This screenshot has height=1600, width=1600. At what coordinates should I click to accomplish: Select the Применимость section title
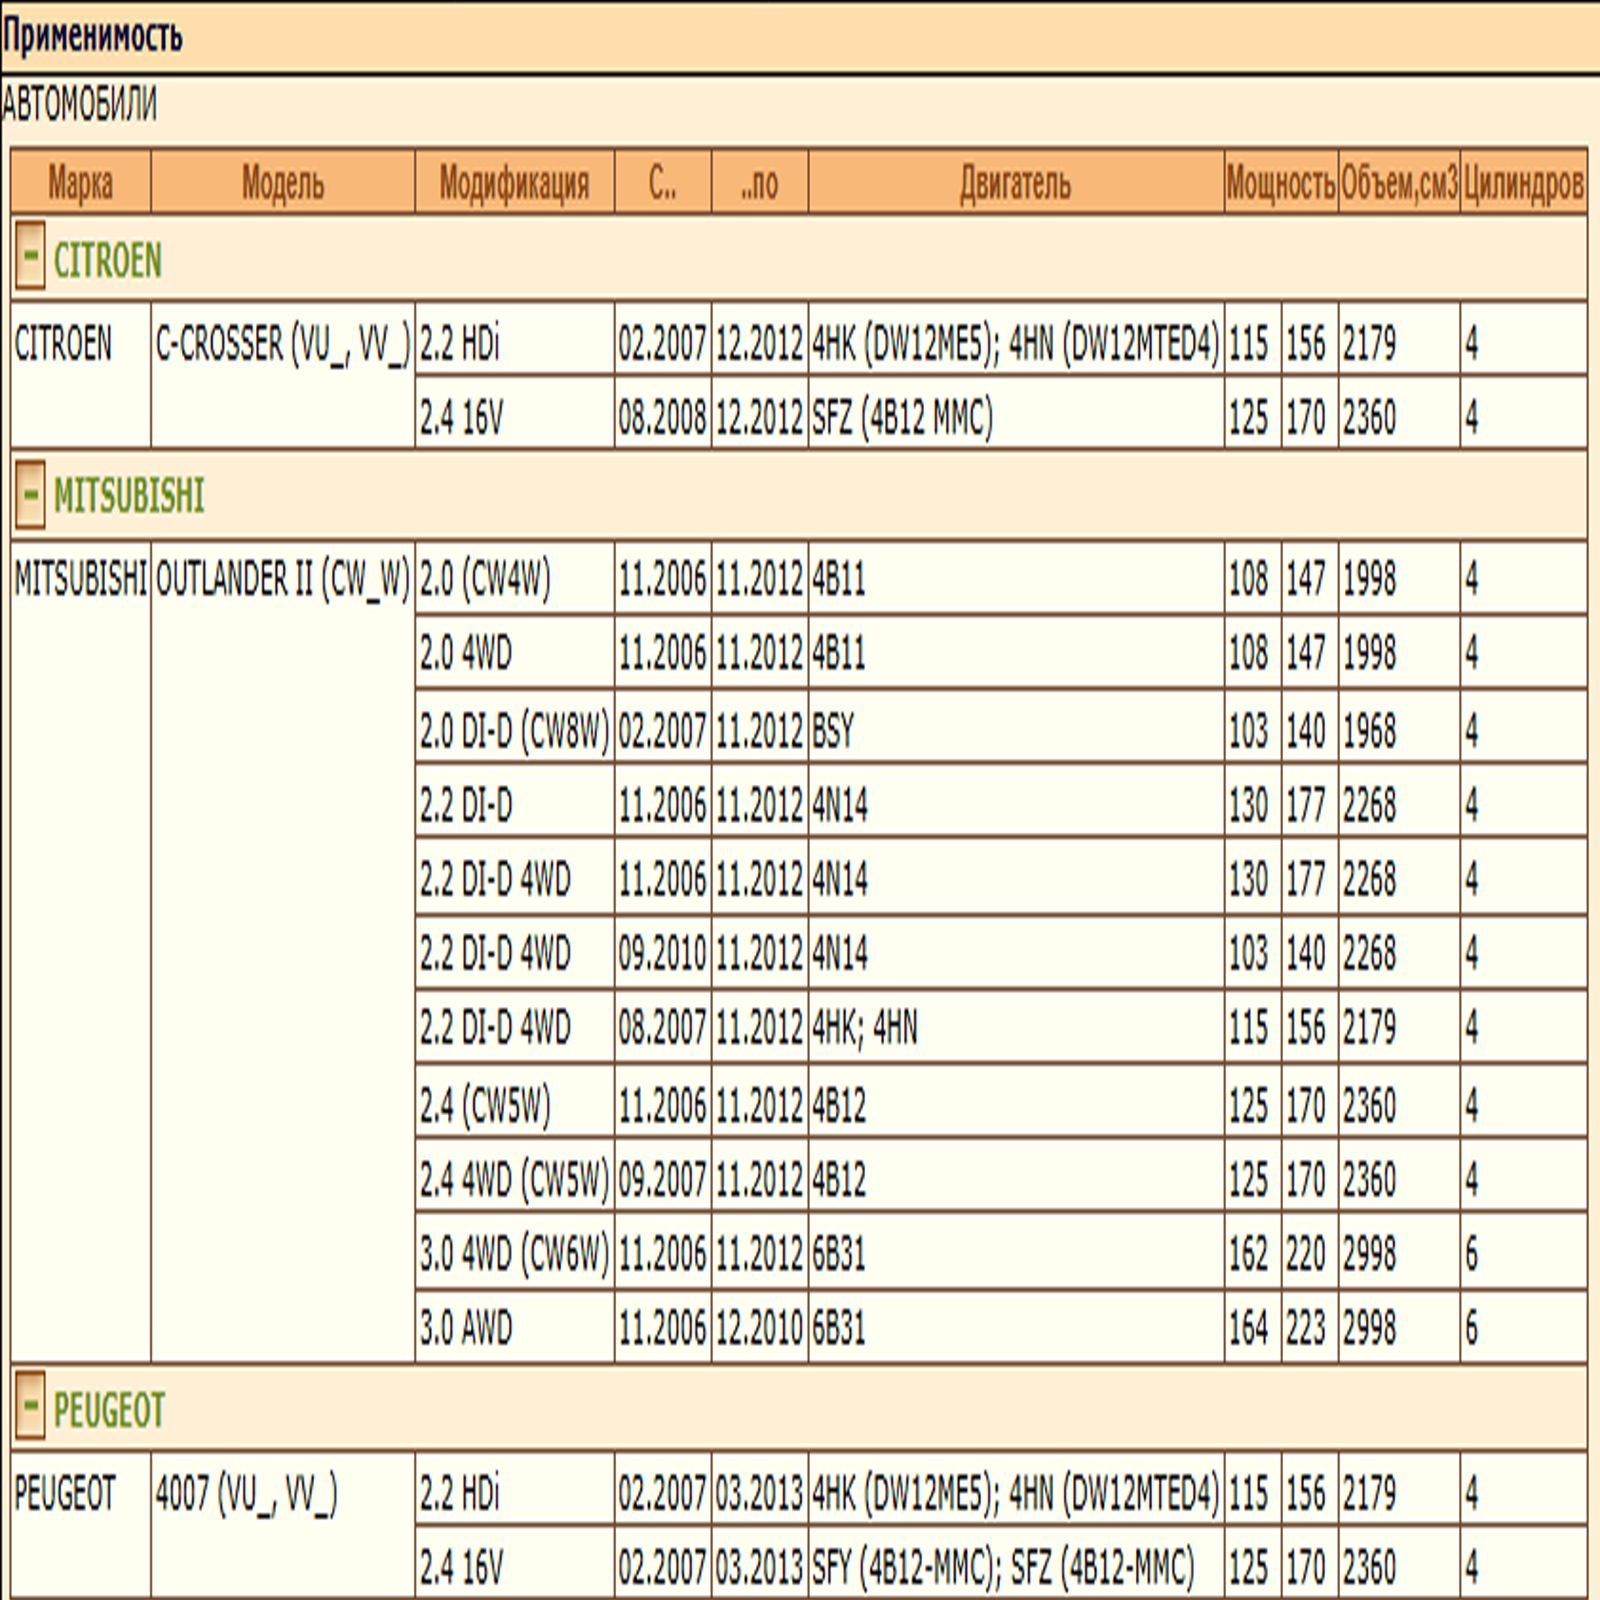[x=92, y=36]
